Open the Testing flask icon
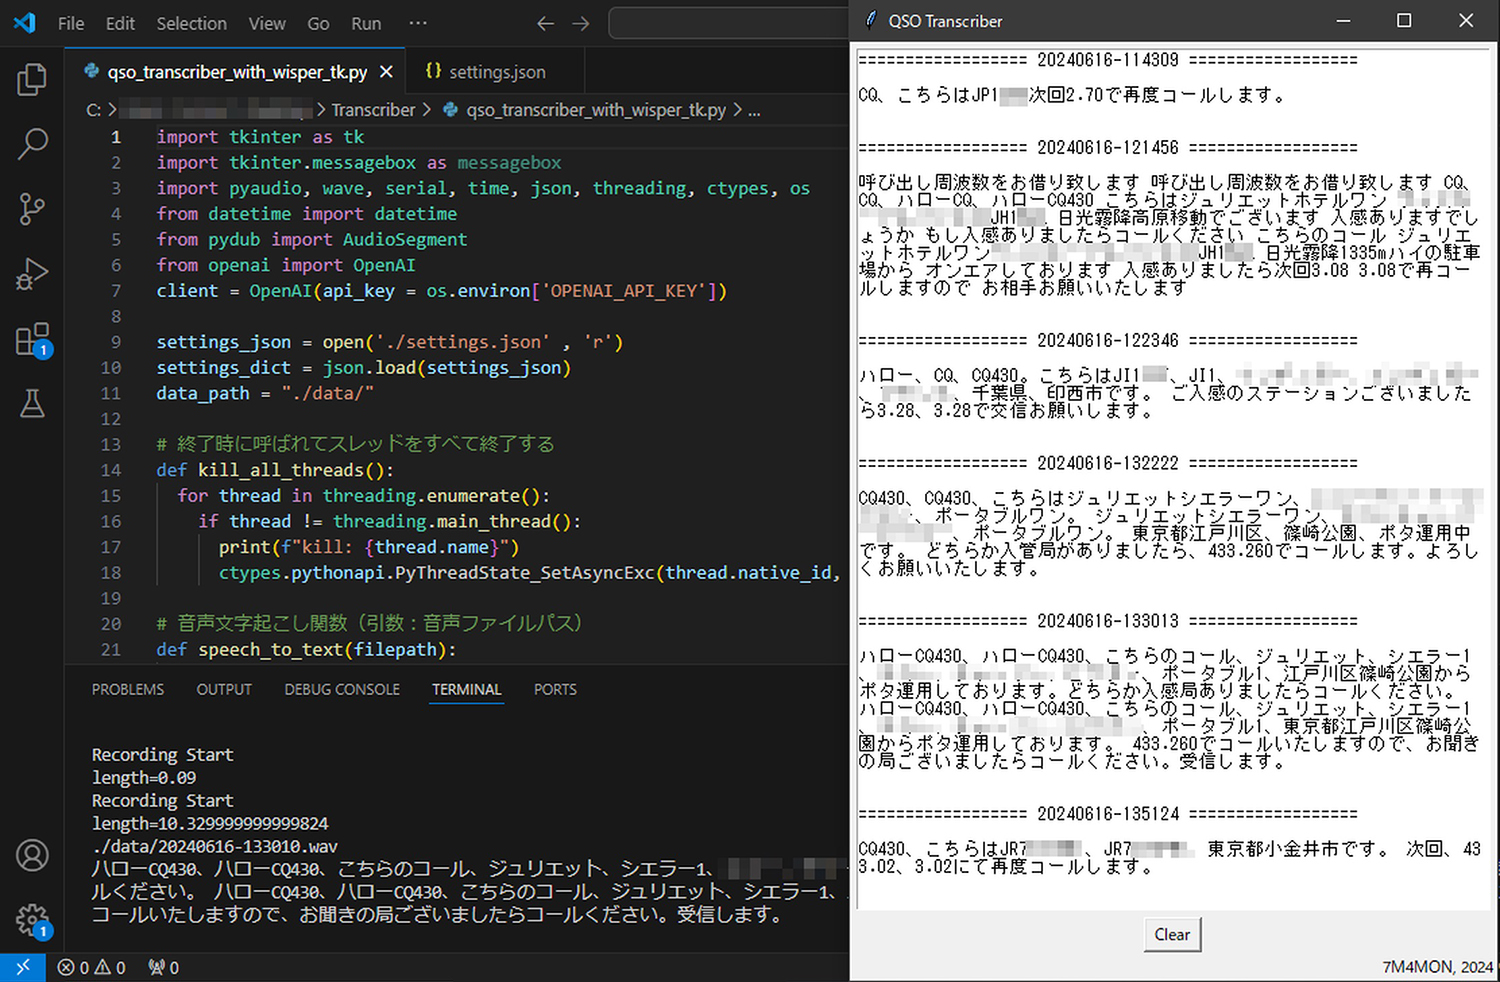Viewport: 1500px width, 982px height. click(32, 404)
